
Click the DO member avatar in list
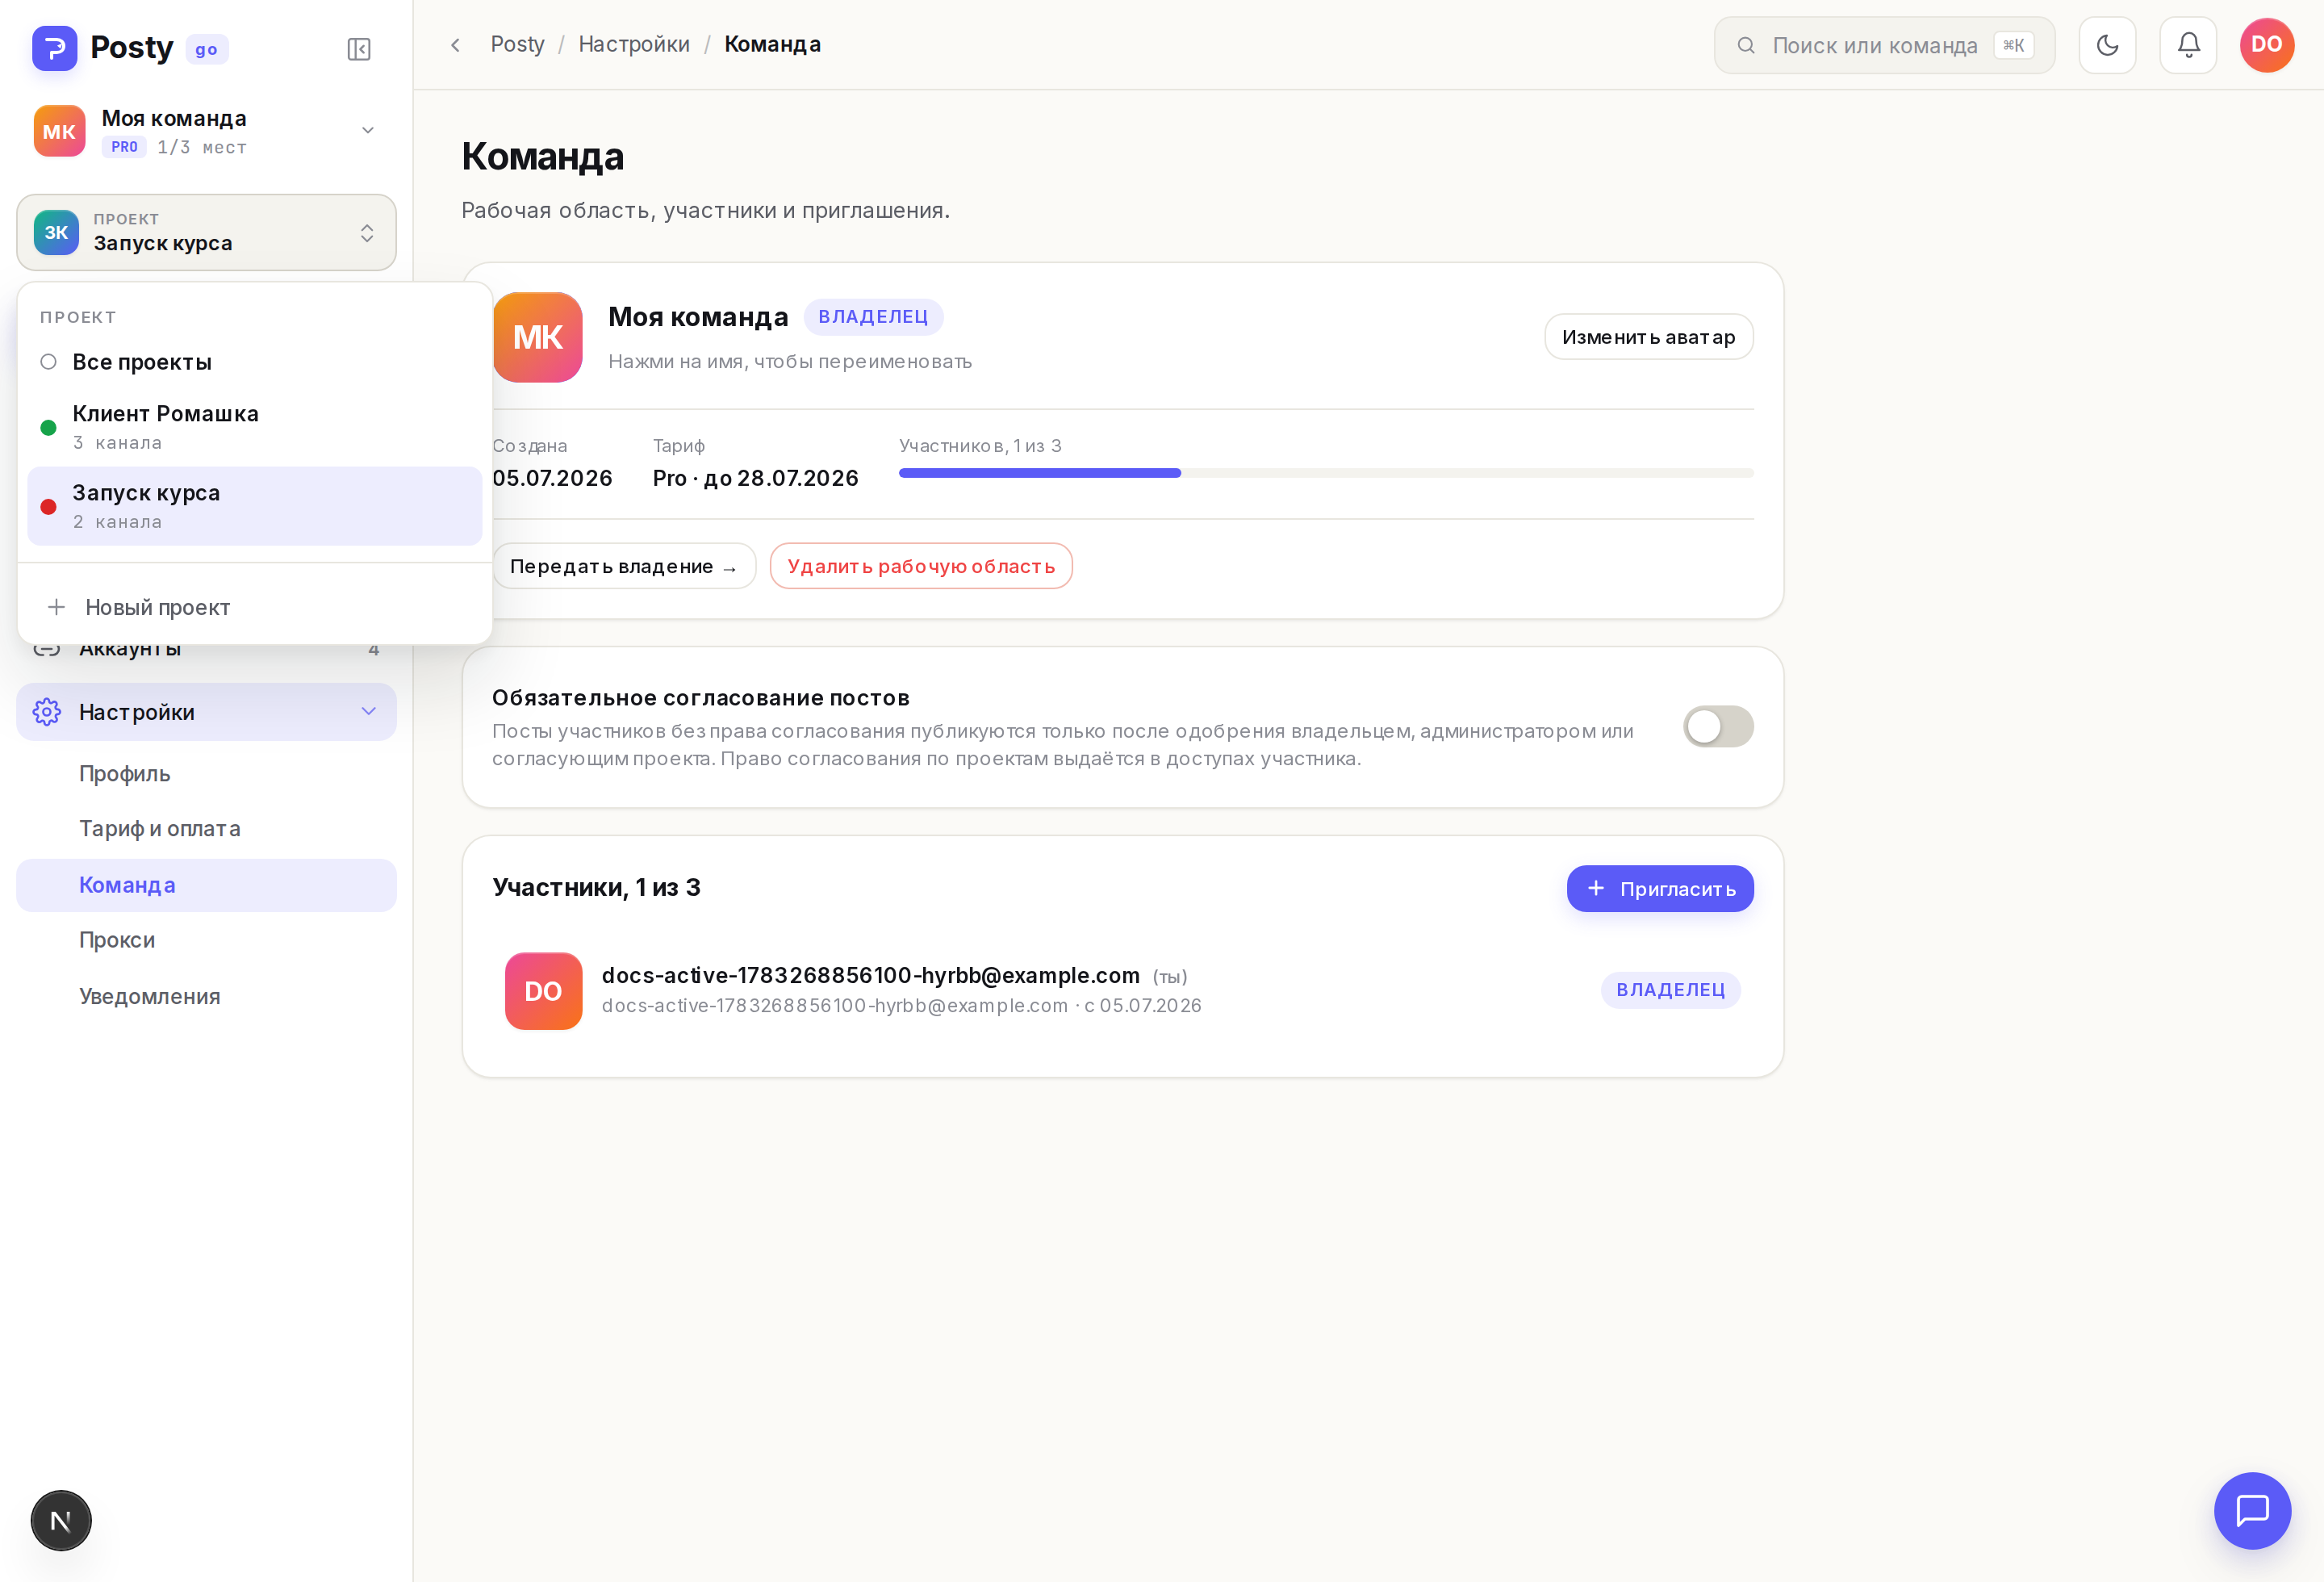543,991
